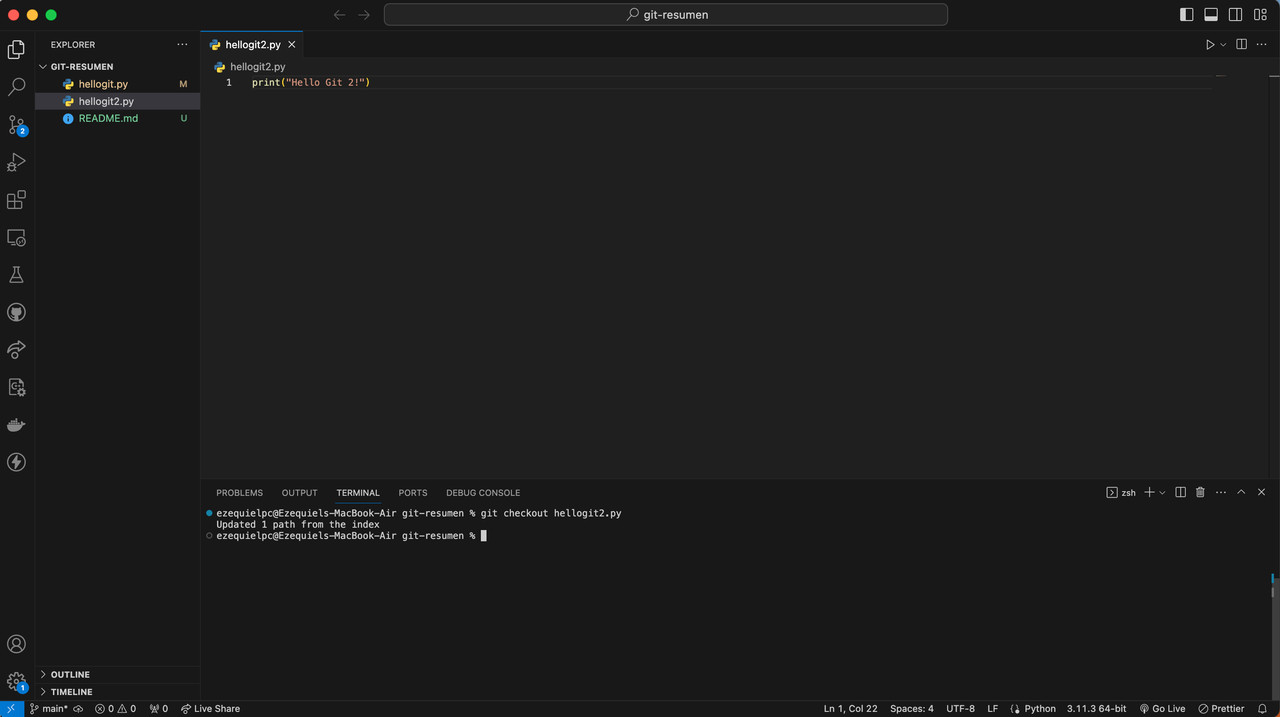Split the terminal
This screenshot has height=717, width=1280.
point(1180,493)
